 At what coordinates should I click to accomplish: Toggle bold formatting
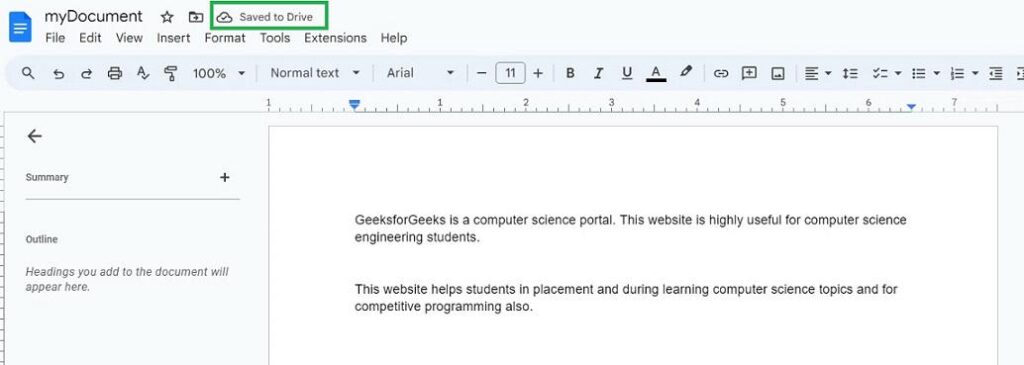coord(570,73)
